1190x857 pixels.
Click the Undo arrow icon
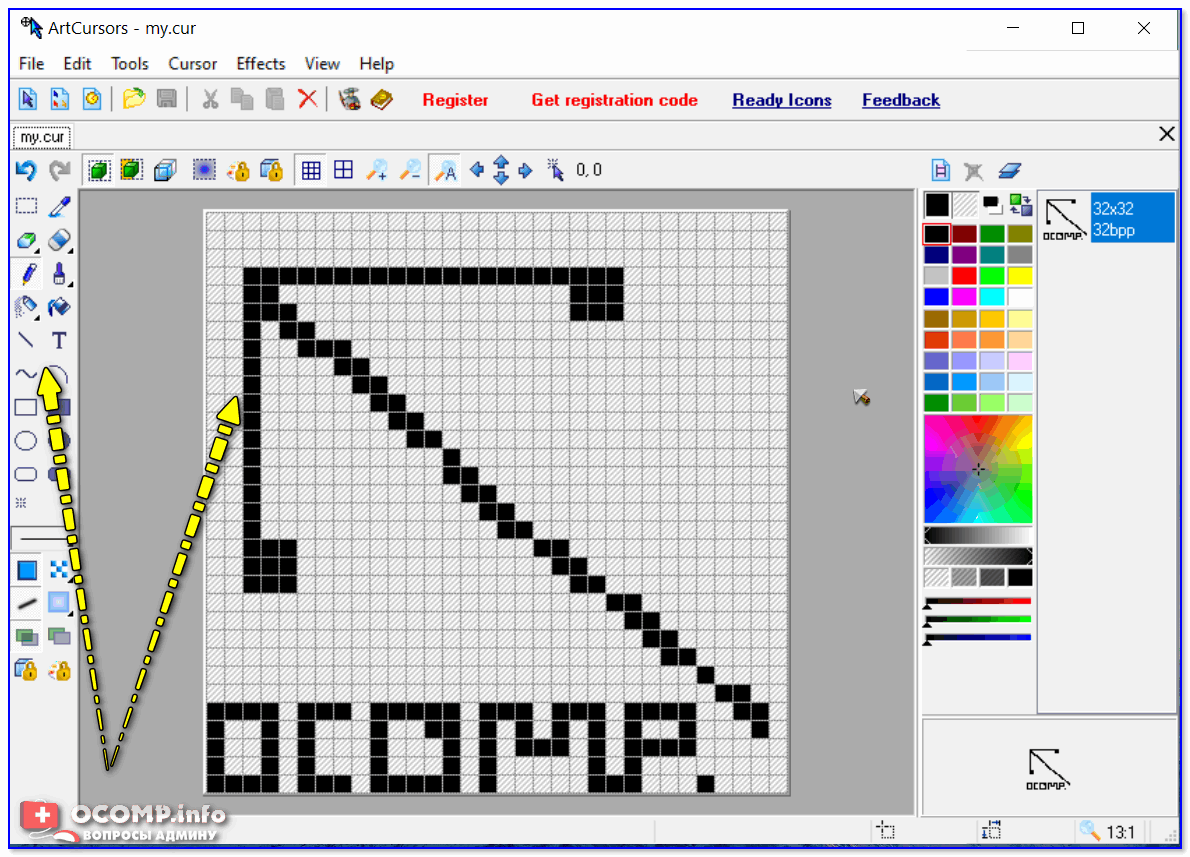pos(26,170)
